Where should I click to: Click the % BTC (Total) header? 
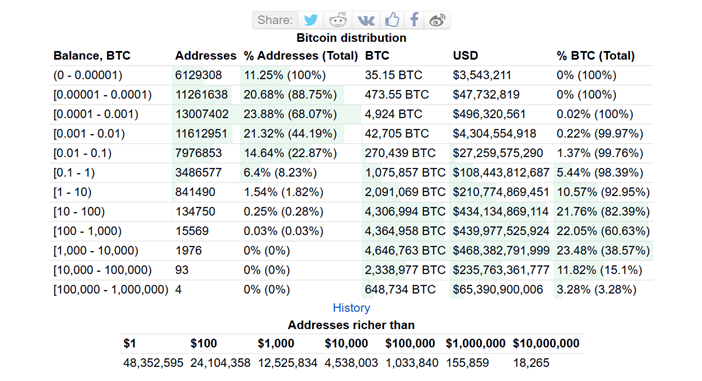(595, 56)
